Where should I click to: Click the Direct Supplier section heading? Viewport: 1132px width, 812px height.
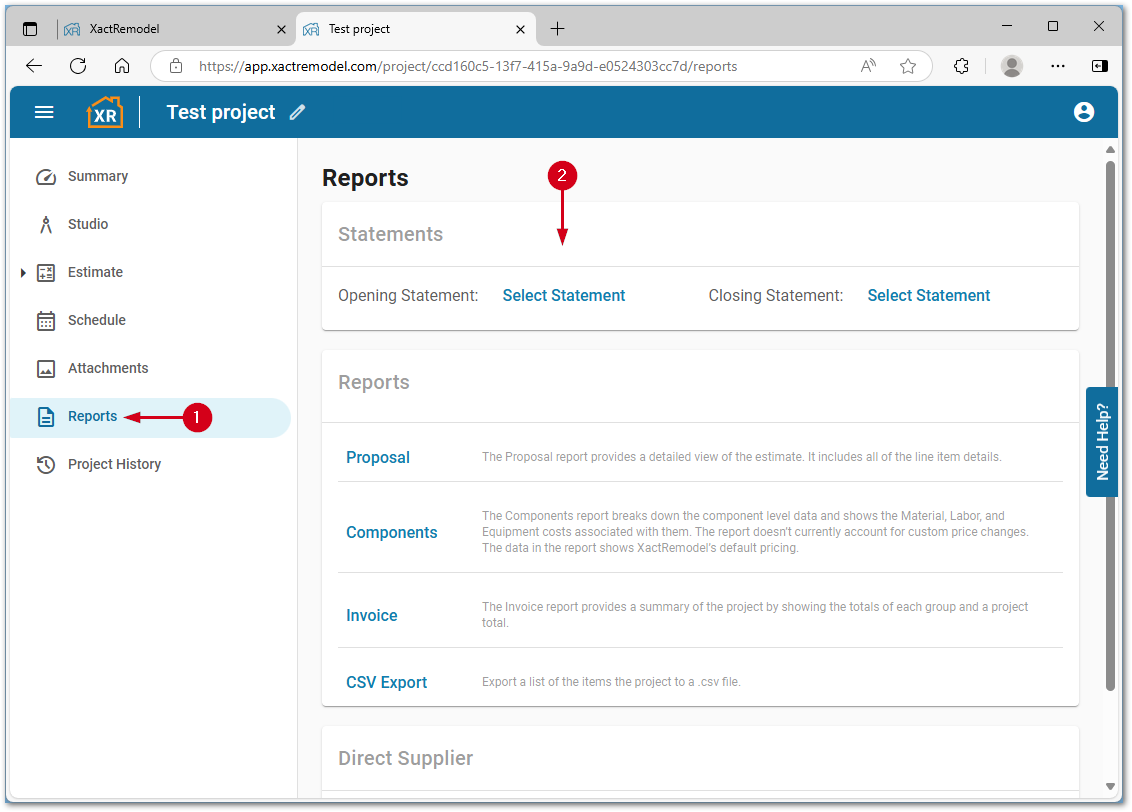pyautogui.click(x=405, y=759)
